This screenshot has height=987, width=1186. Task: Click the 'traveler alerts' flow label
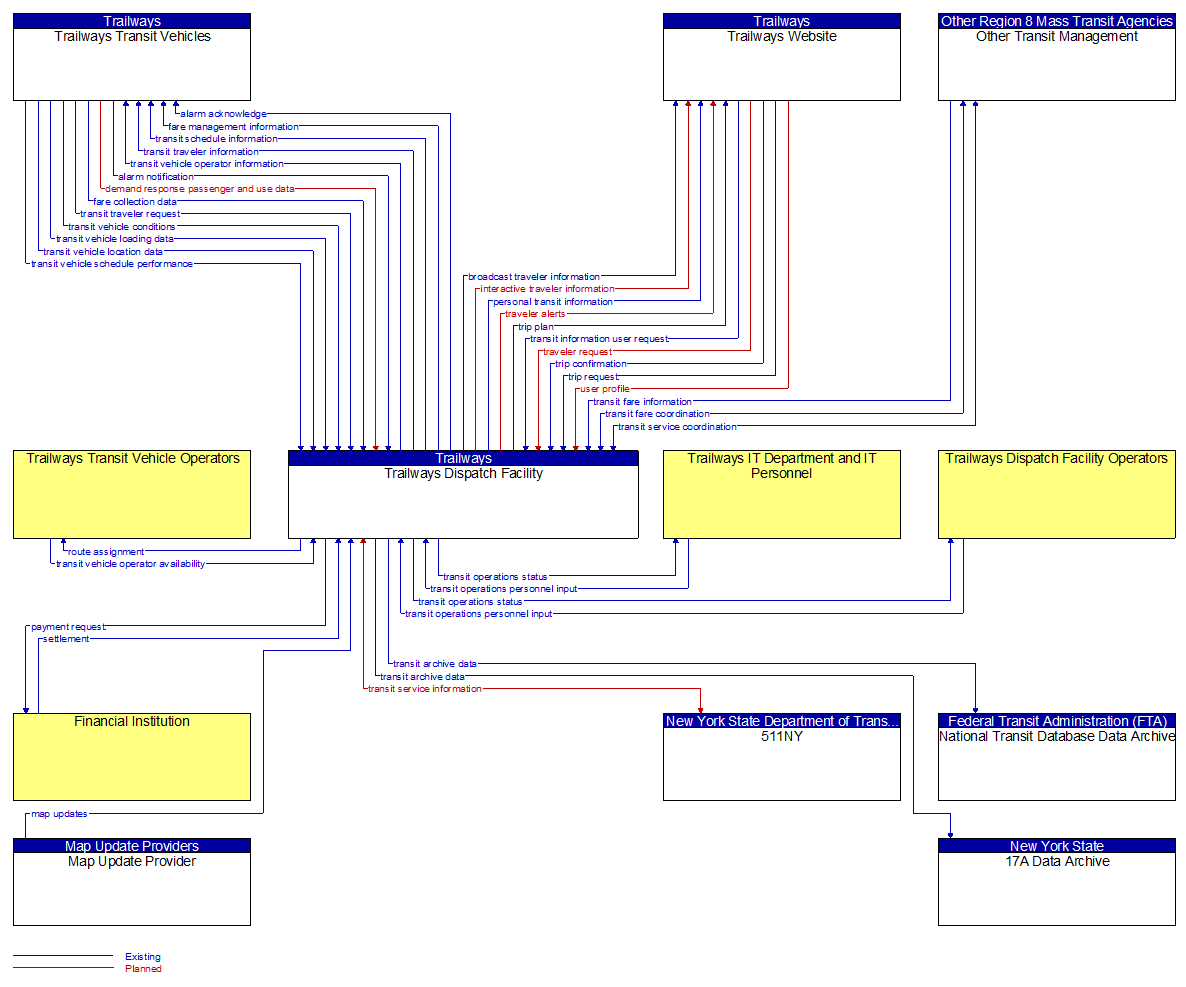pos(535,314)
